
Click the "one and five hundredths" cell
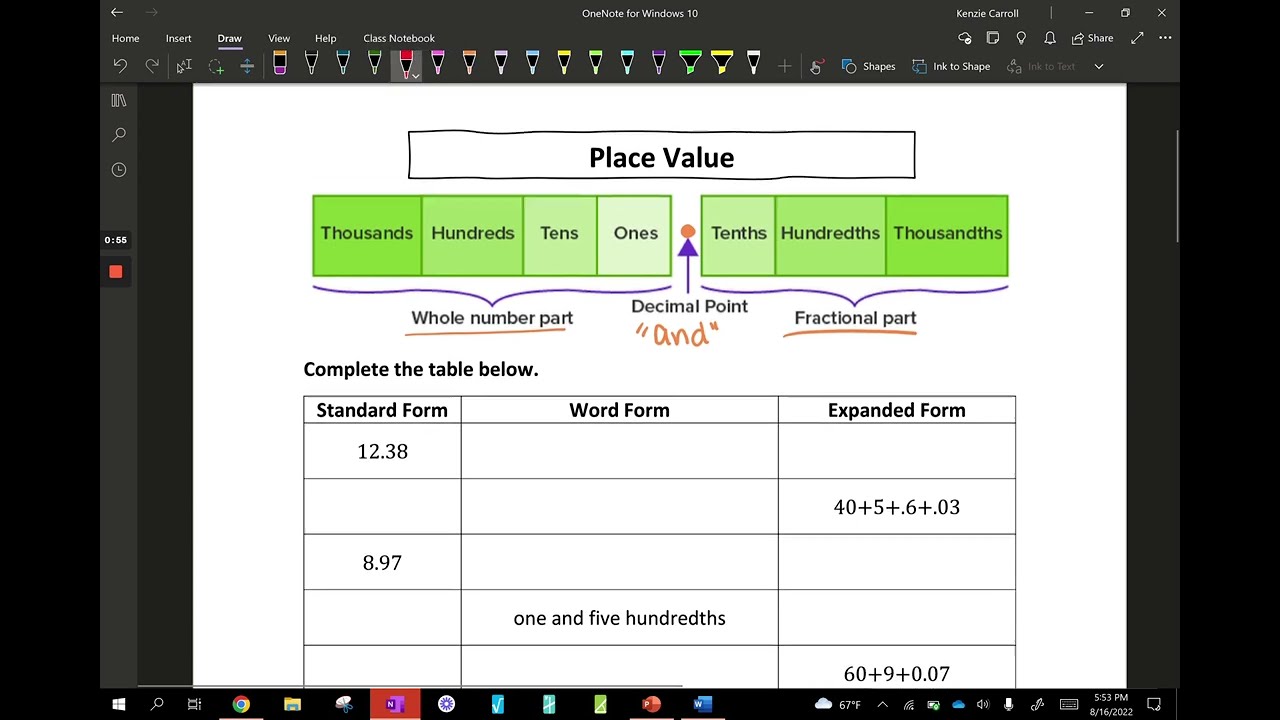pyautogui.click(x=619, y=618)
